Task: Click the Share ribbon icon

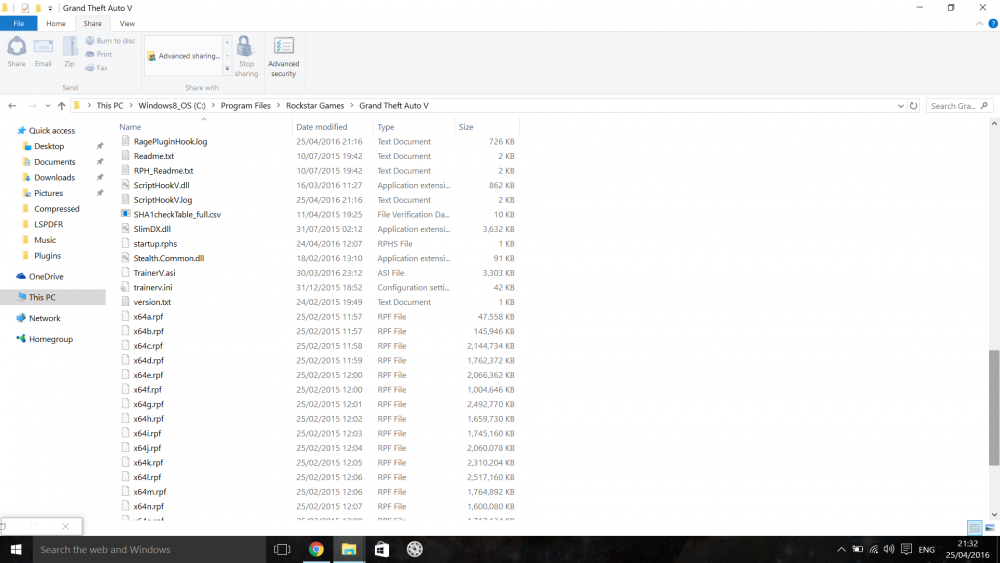Action: coord(17,52)
